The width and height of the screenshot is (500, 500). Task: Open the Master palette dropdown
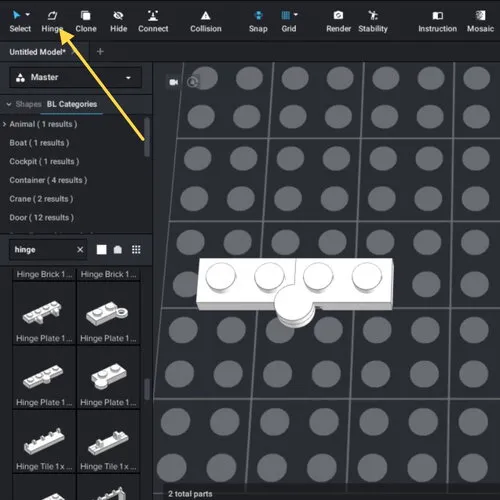pyautogui.click(x=76, y=77)
